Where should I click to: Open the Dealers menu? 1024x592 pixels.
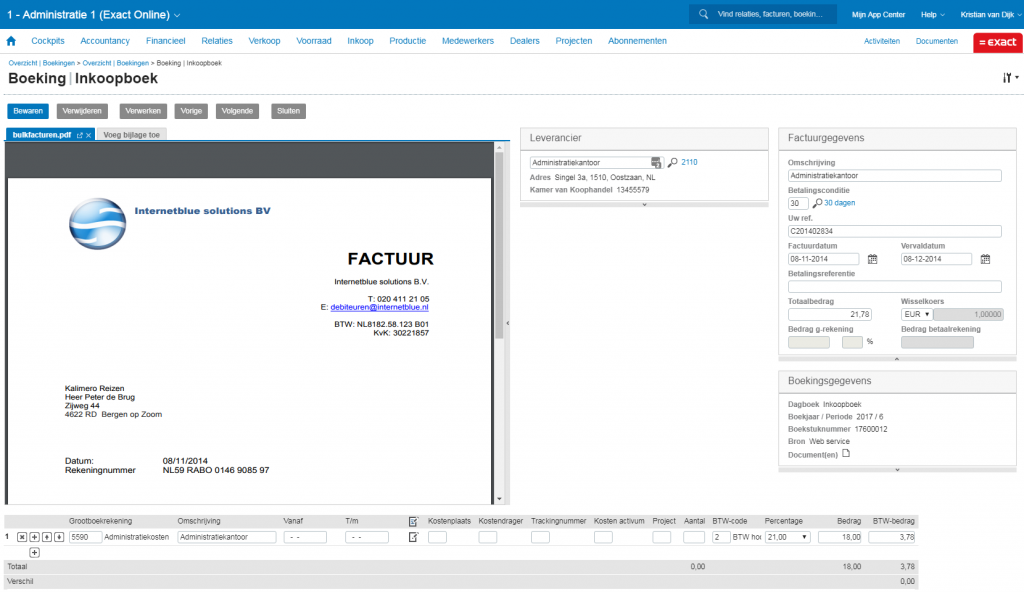pos(524,41)
